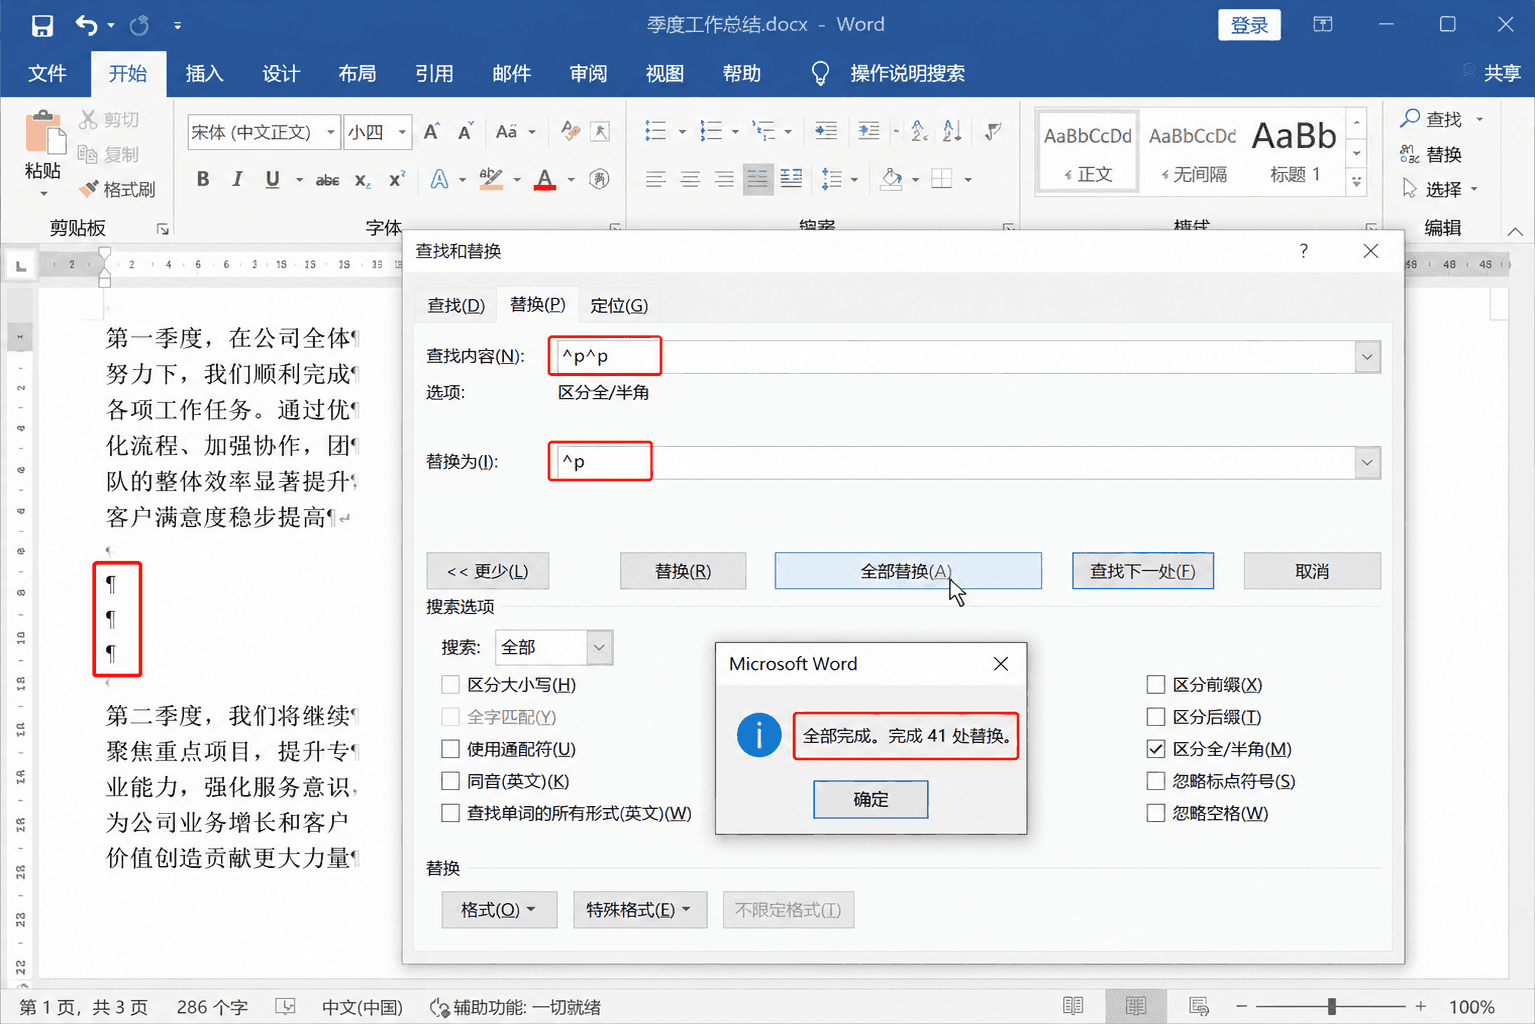Click the bullet list icon
Viewport: 1535px width, 1024px height.
coord(656,131)
